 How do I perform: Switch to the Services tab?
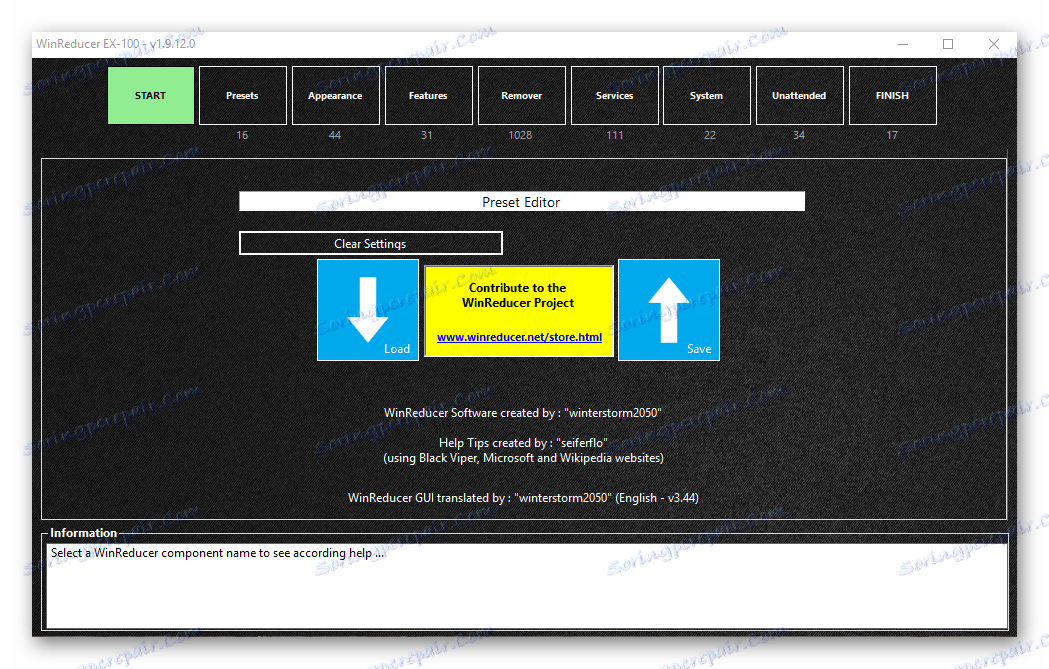click(x=614, y=95)
